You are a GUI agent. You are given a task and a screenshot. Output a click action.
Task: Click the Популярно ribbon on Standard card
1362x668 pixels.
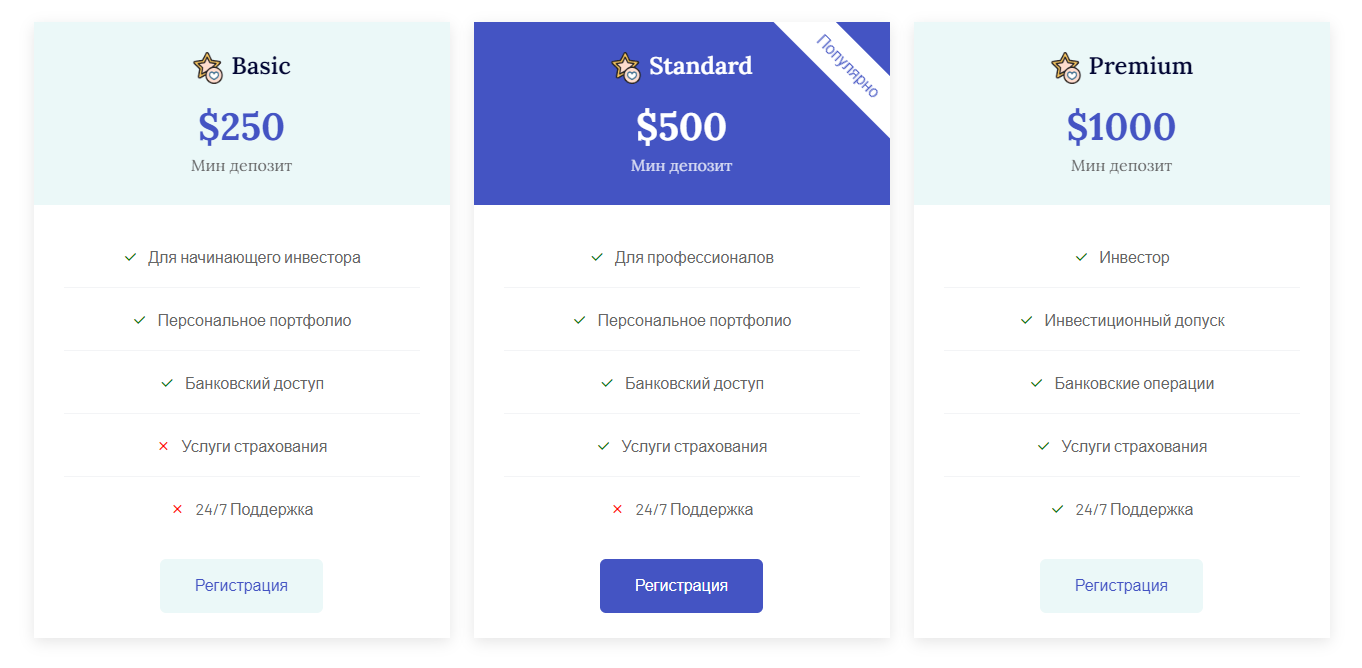847,66
